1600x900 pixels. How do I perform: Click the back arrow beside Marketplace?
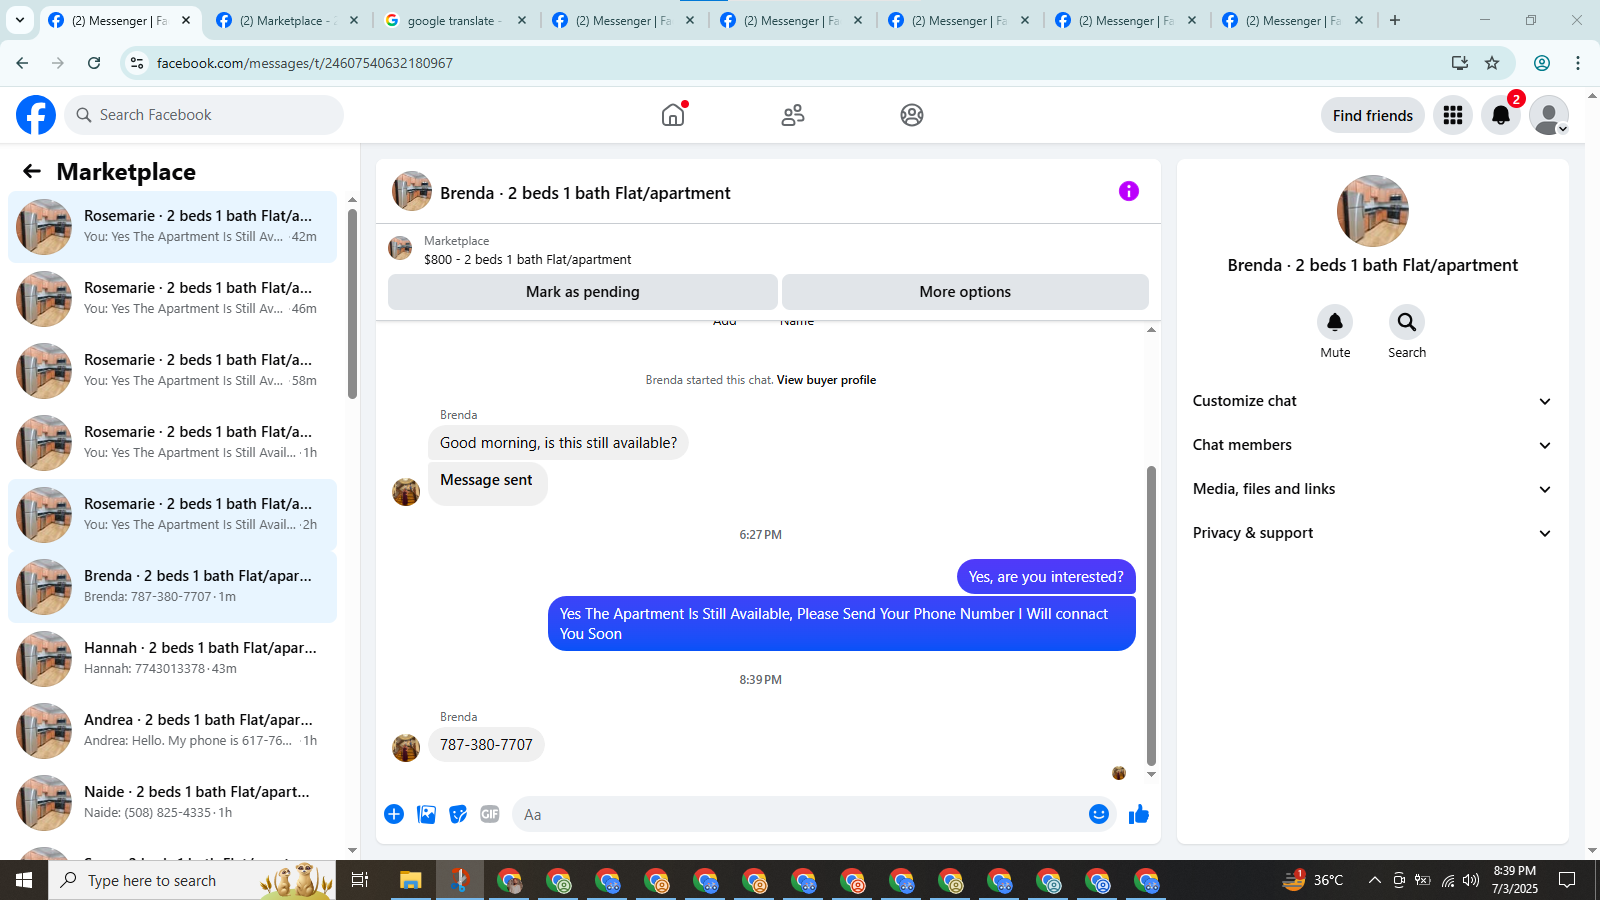(x=32, y=171)
